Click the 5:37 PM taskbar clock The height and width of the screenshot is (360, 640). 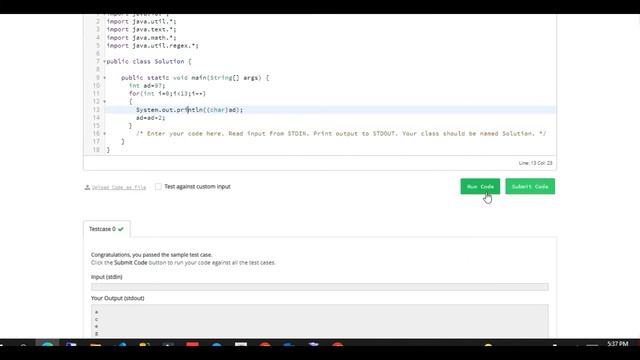pyautogui.click(x=618, y=344)
